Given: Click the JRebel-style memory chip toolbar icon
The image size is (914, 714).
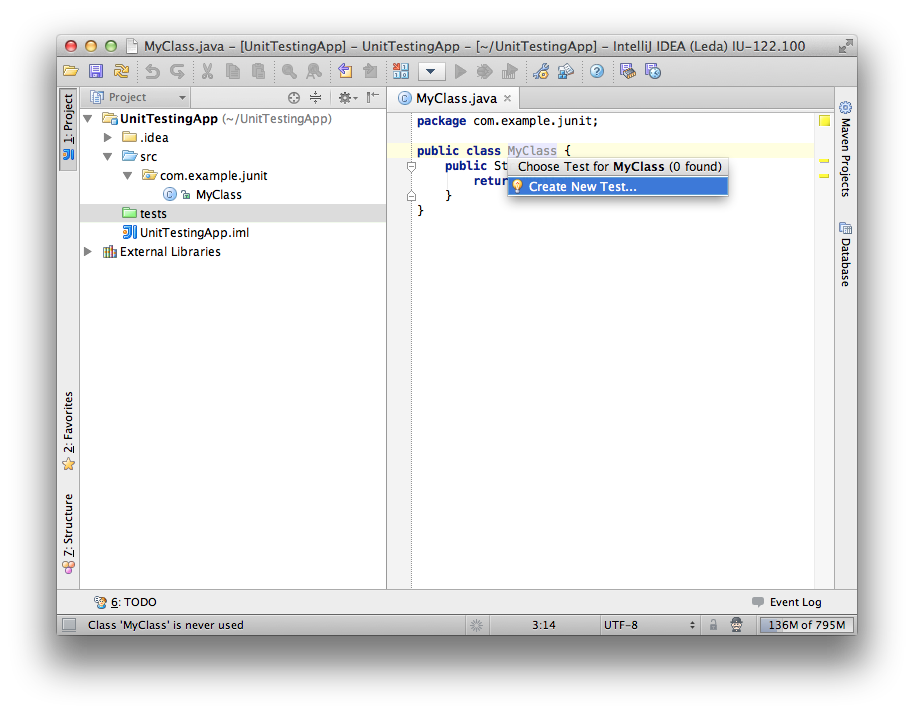Looking at the screenshot, I should pos(628,71).
